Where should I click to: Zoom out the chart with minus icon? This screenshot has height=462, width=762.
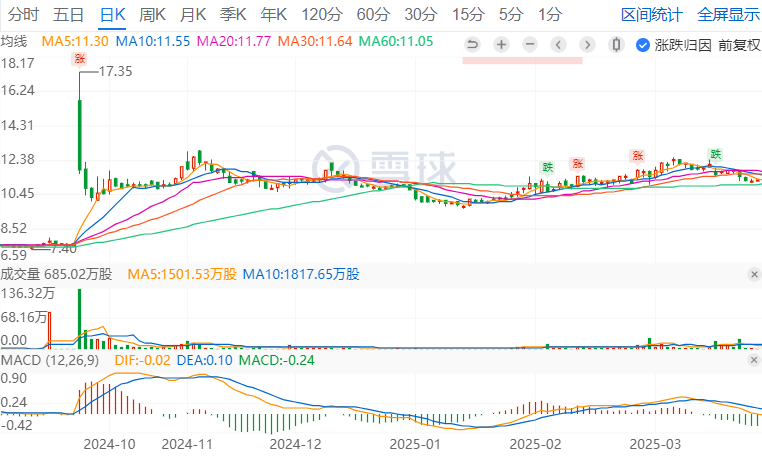pos(530,45)
